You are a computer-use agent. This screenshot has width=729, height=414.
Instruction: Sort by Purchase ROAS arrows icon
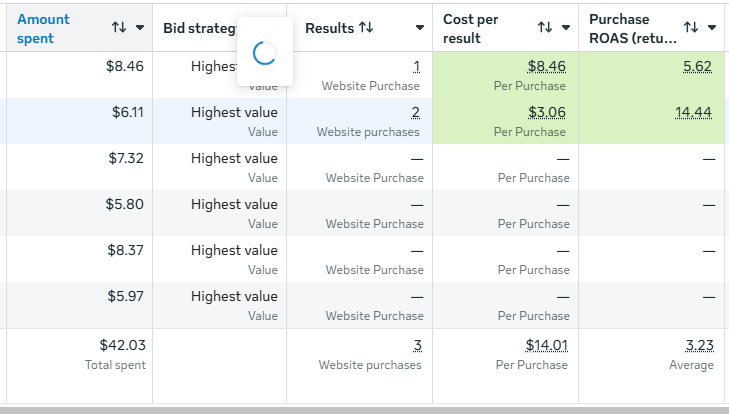691,27
